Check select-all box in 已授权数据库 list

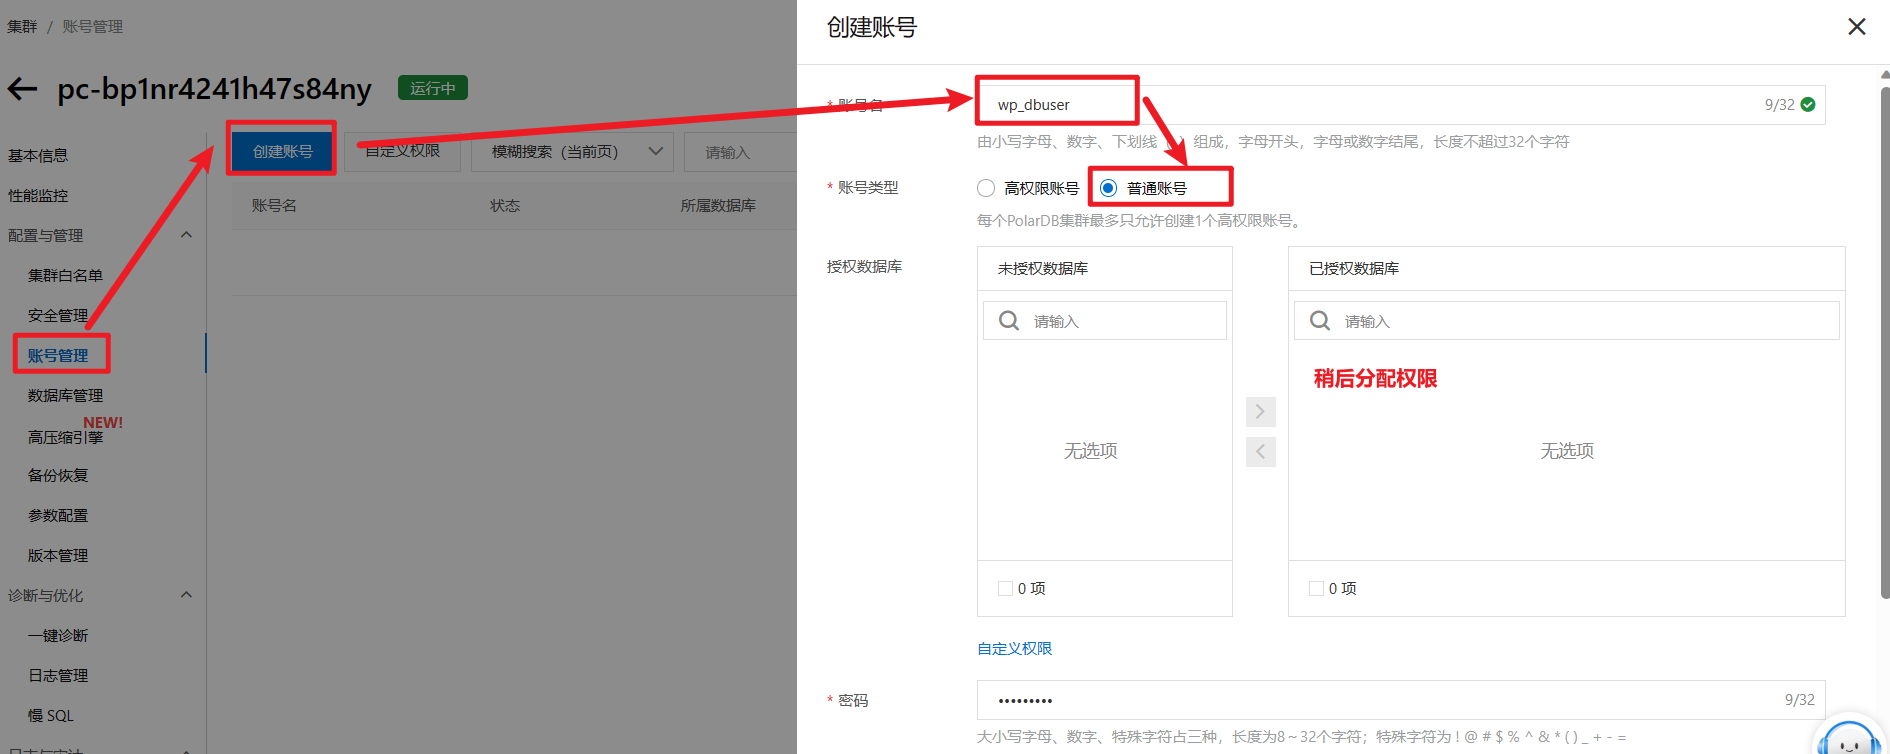tap(1316, 589)
